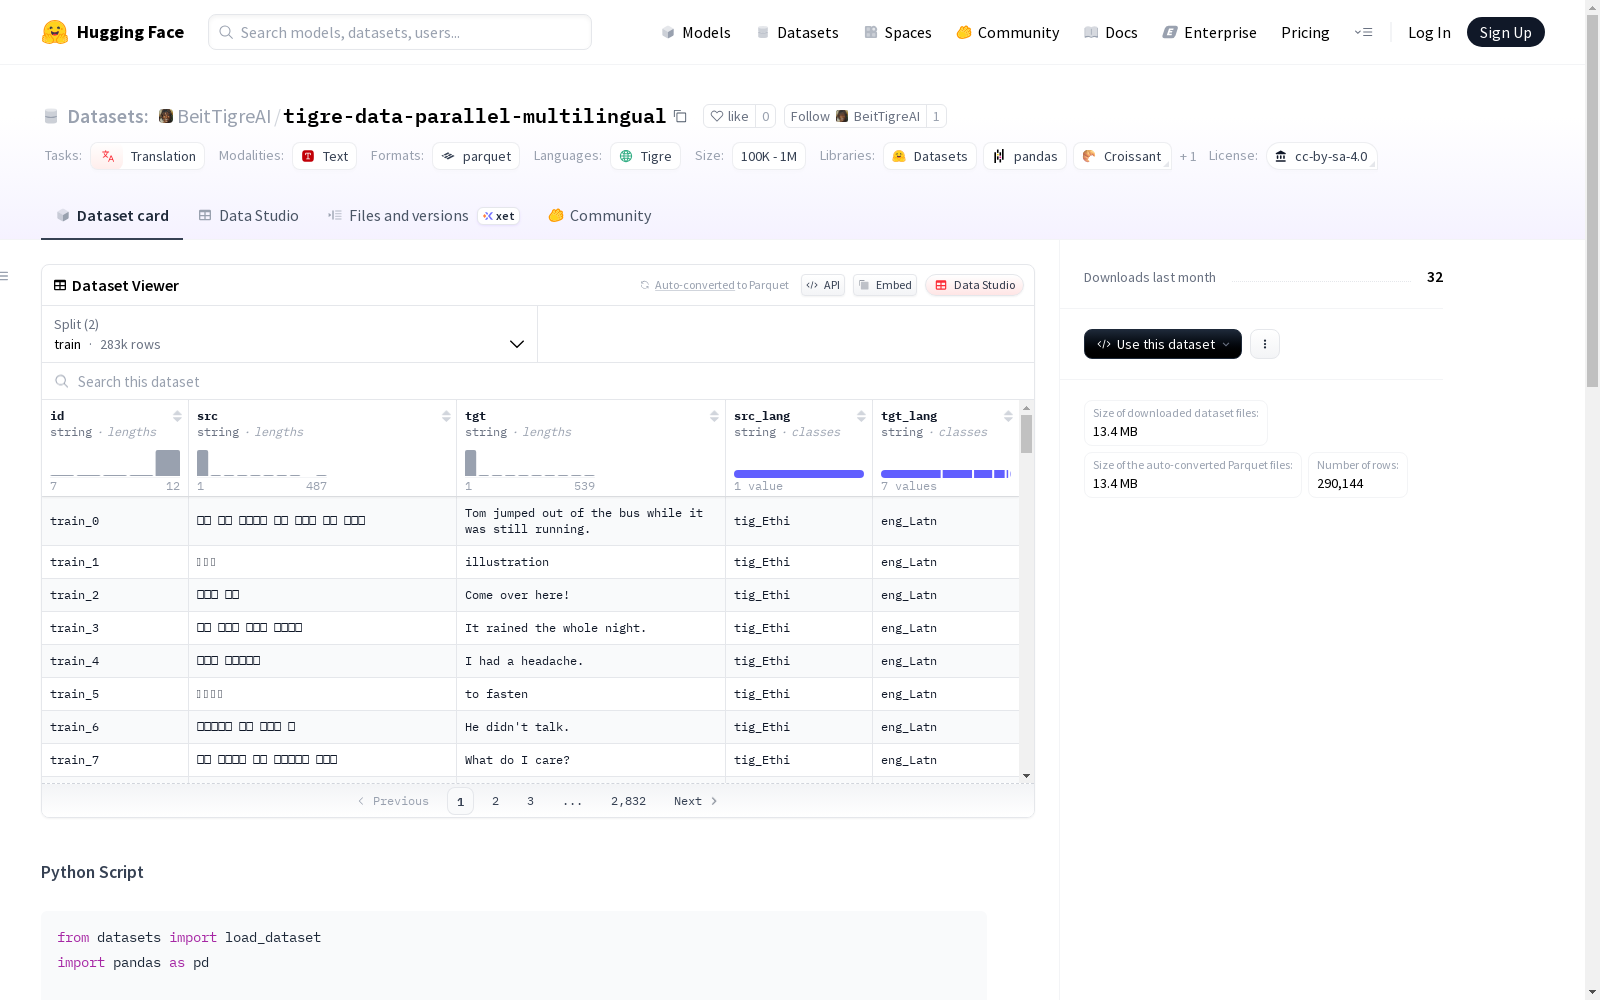Screen dimensions: 1600x1000
Task: Sort the src_lang column
Action: 861,416
